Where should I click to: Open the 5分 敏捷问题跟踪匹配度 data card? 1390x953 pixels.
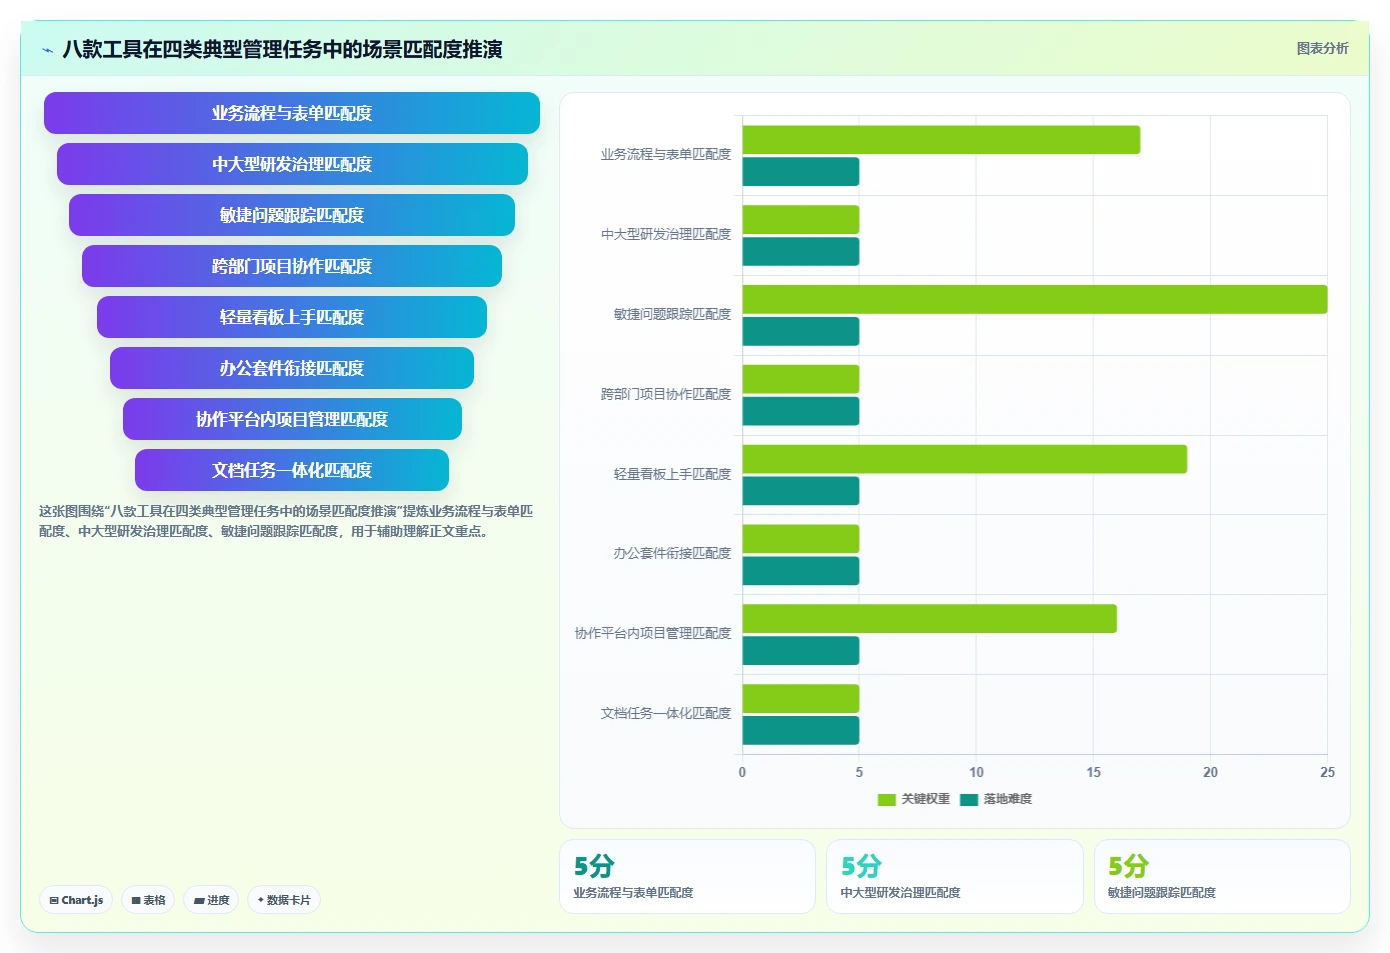tap(1222, 876)
